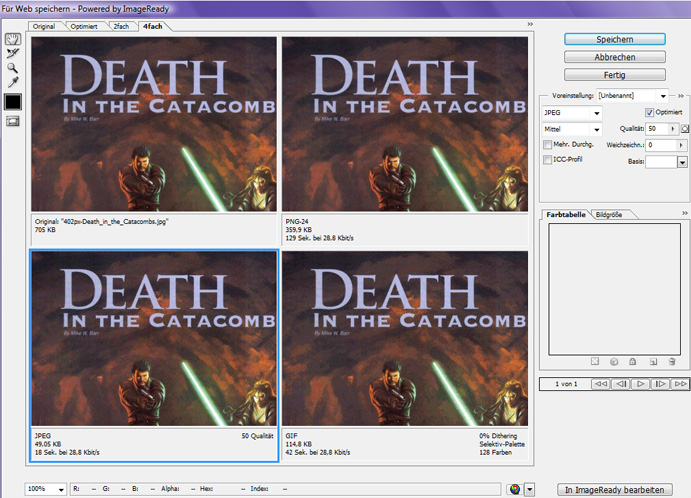Click the browser preview icon
The height and width of the screenshot is (498, 691).
(x=515, y=489)
